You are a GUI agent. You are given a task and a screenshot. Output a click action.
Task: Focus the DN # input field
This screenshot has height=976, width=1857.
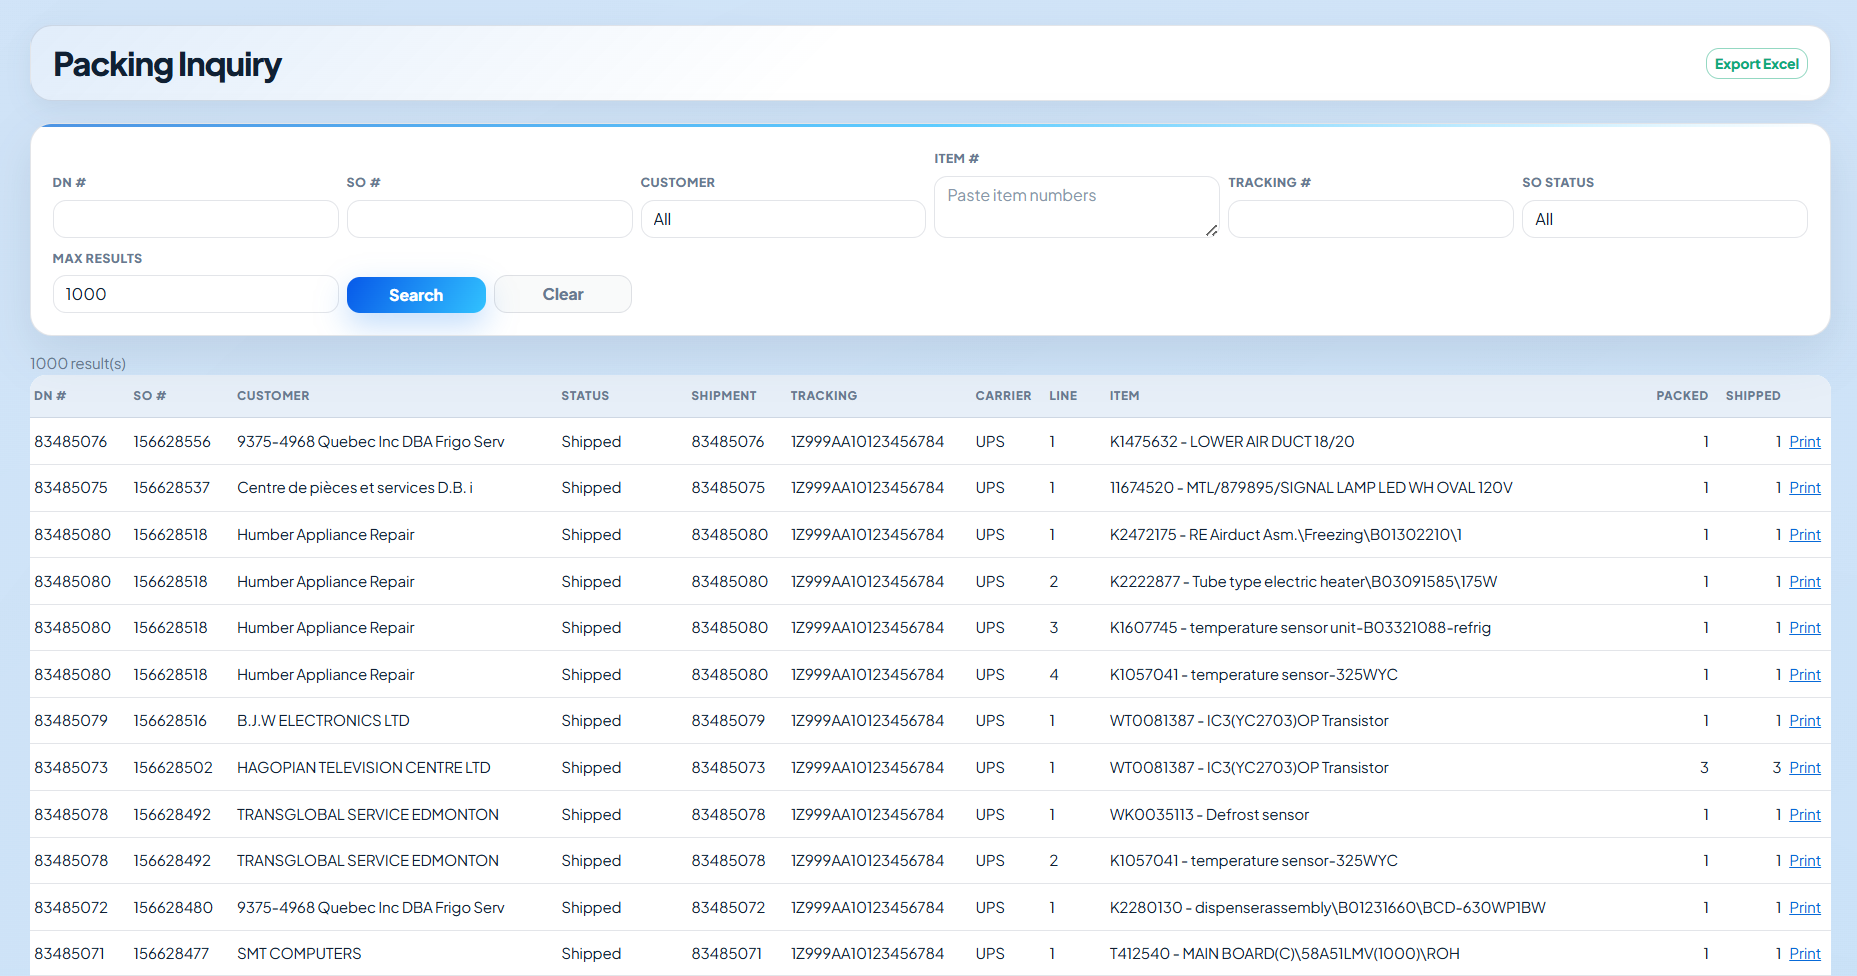click(195, 219)
